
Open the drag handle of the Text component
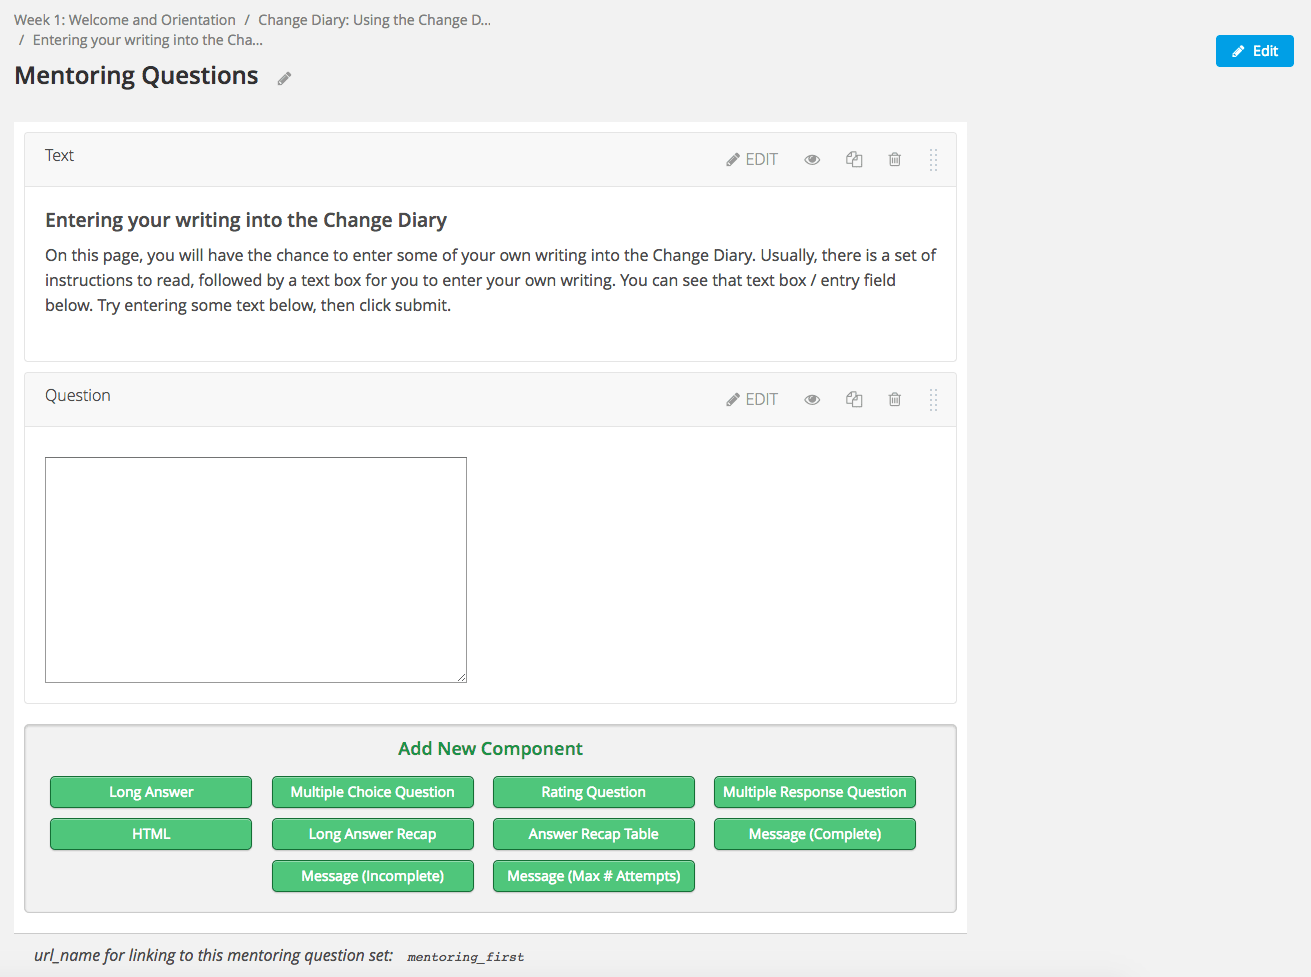[933, 159]
